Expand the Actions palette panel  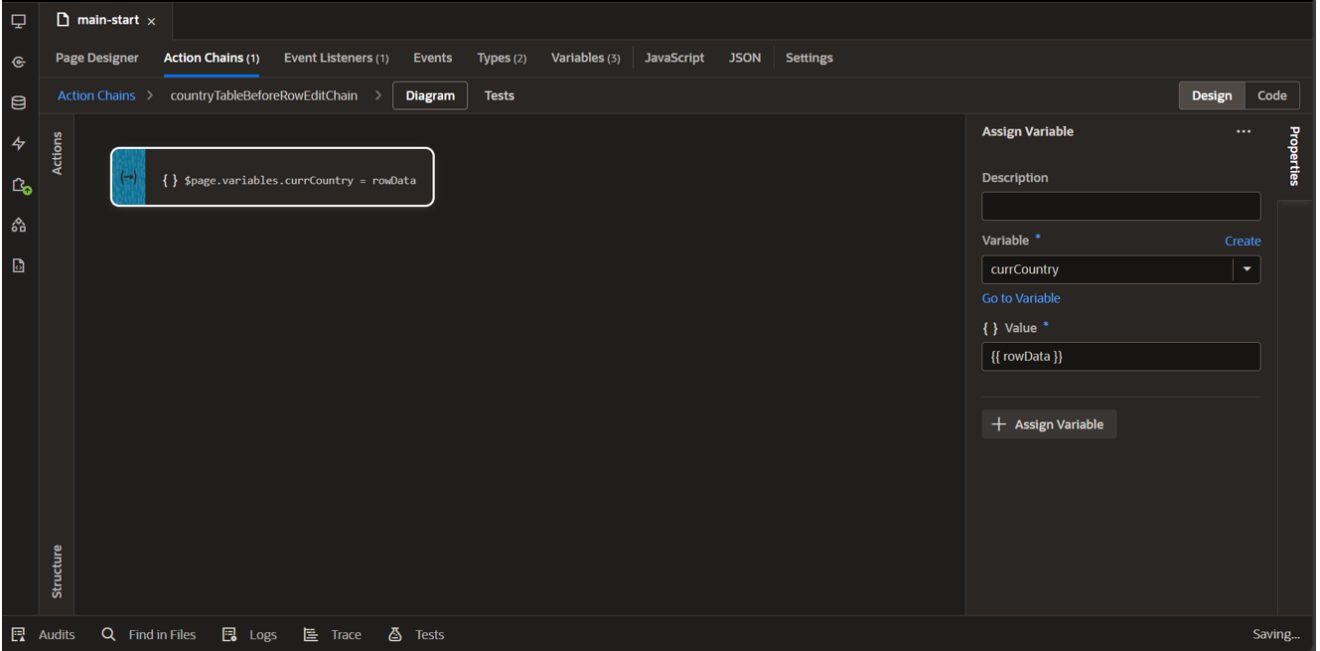[x=57, y=153]
